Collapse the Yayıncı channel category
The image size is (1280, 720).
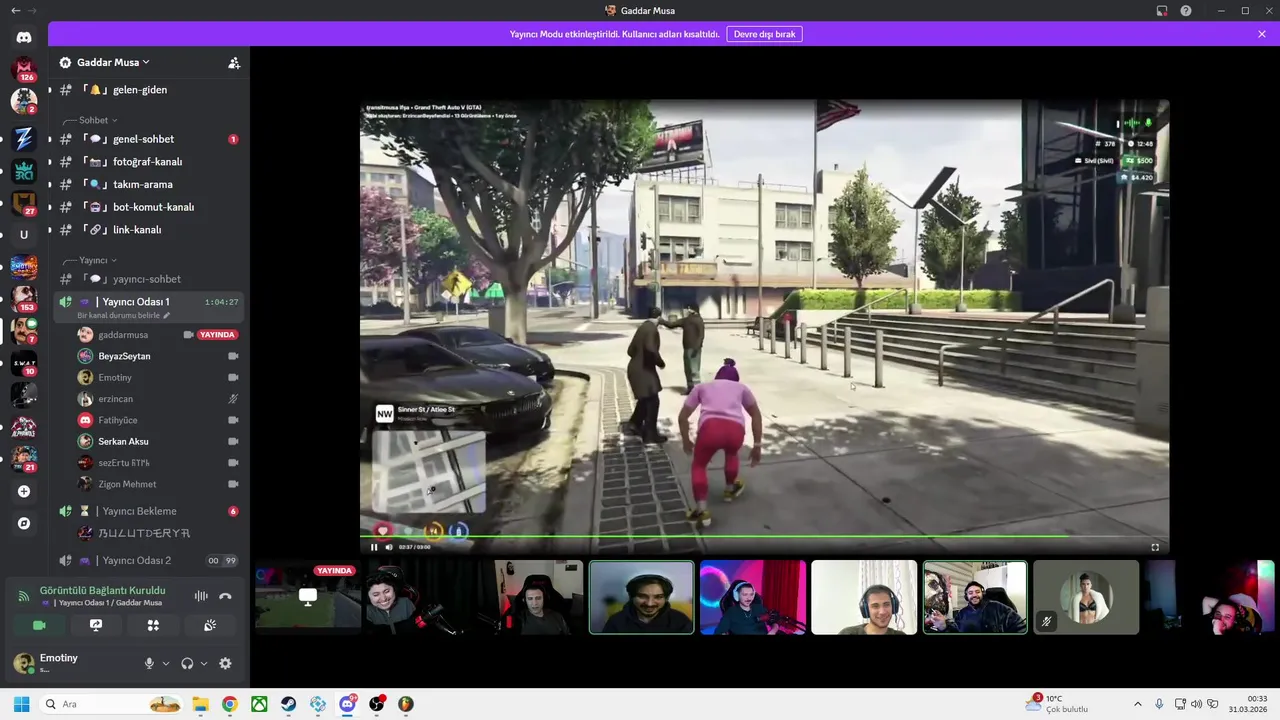98,260
